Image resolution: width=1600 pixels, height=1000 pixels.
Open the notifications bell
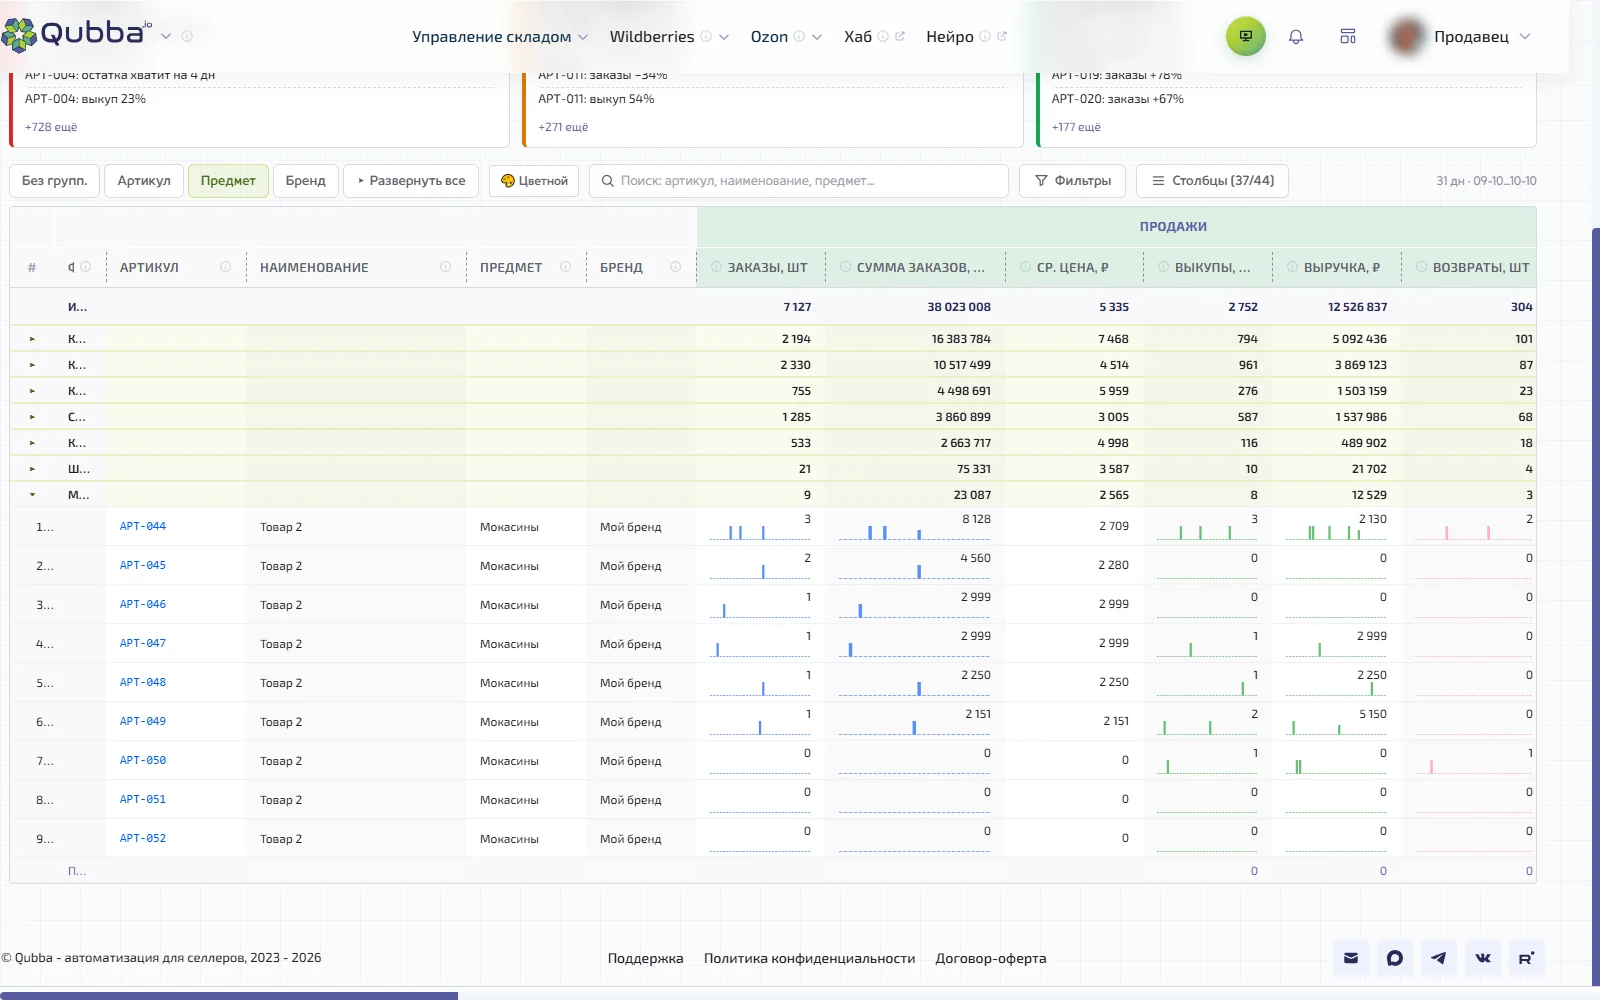coord(1296,36)
